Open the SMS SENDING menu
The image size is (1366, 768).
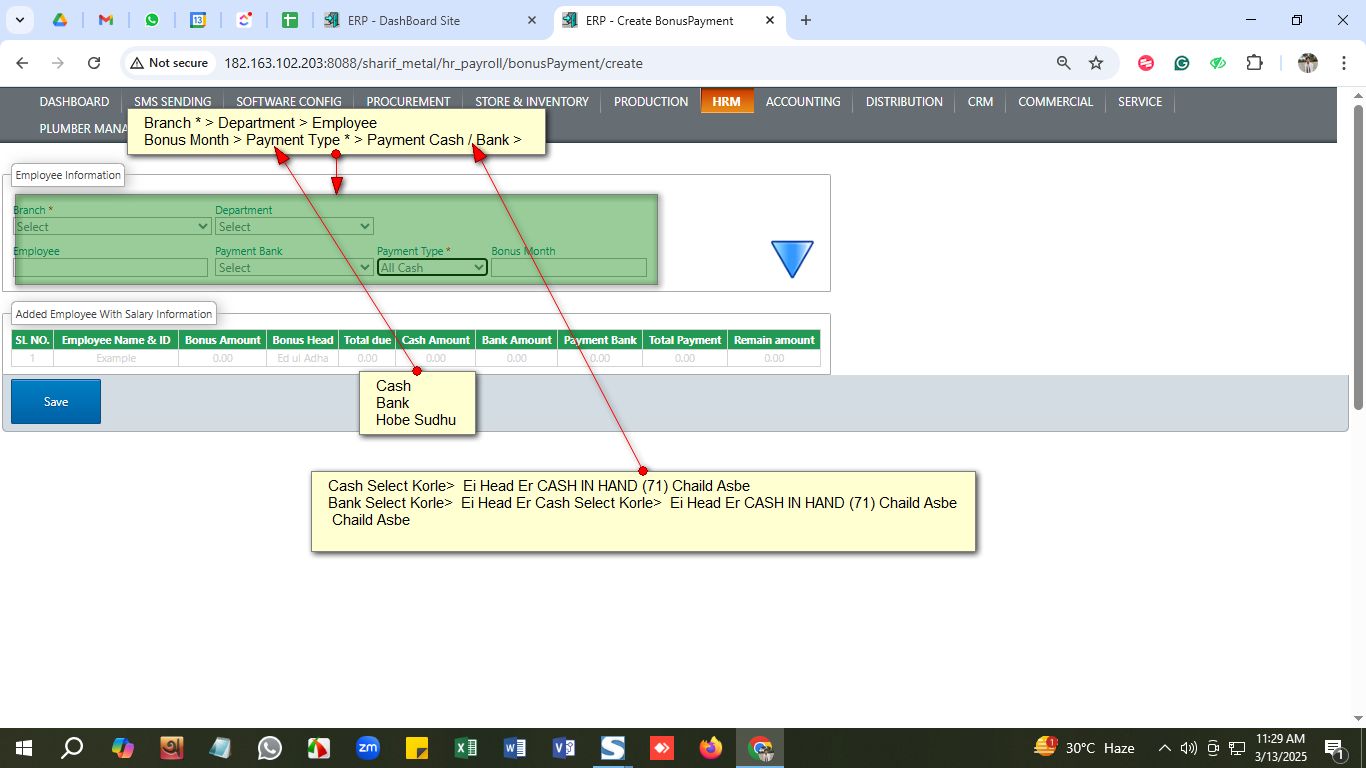coord(173,101)
